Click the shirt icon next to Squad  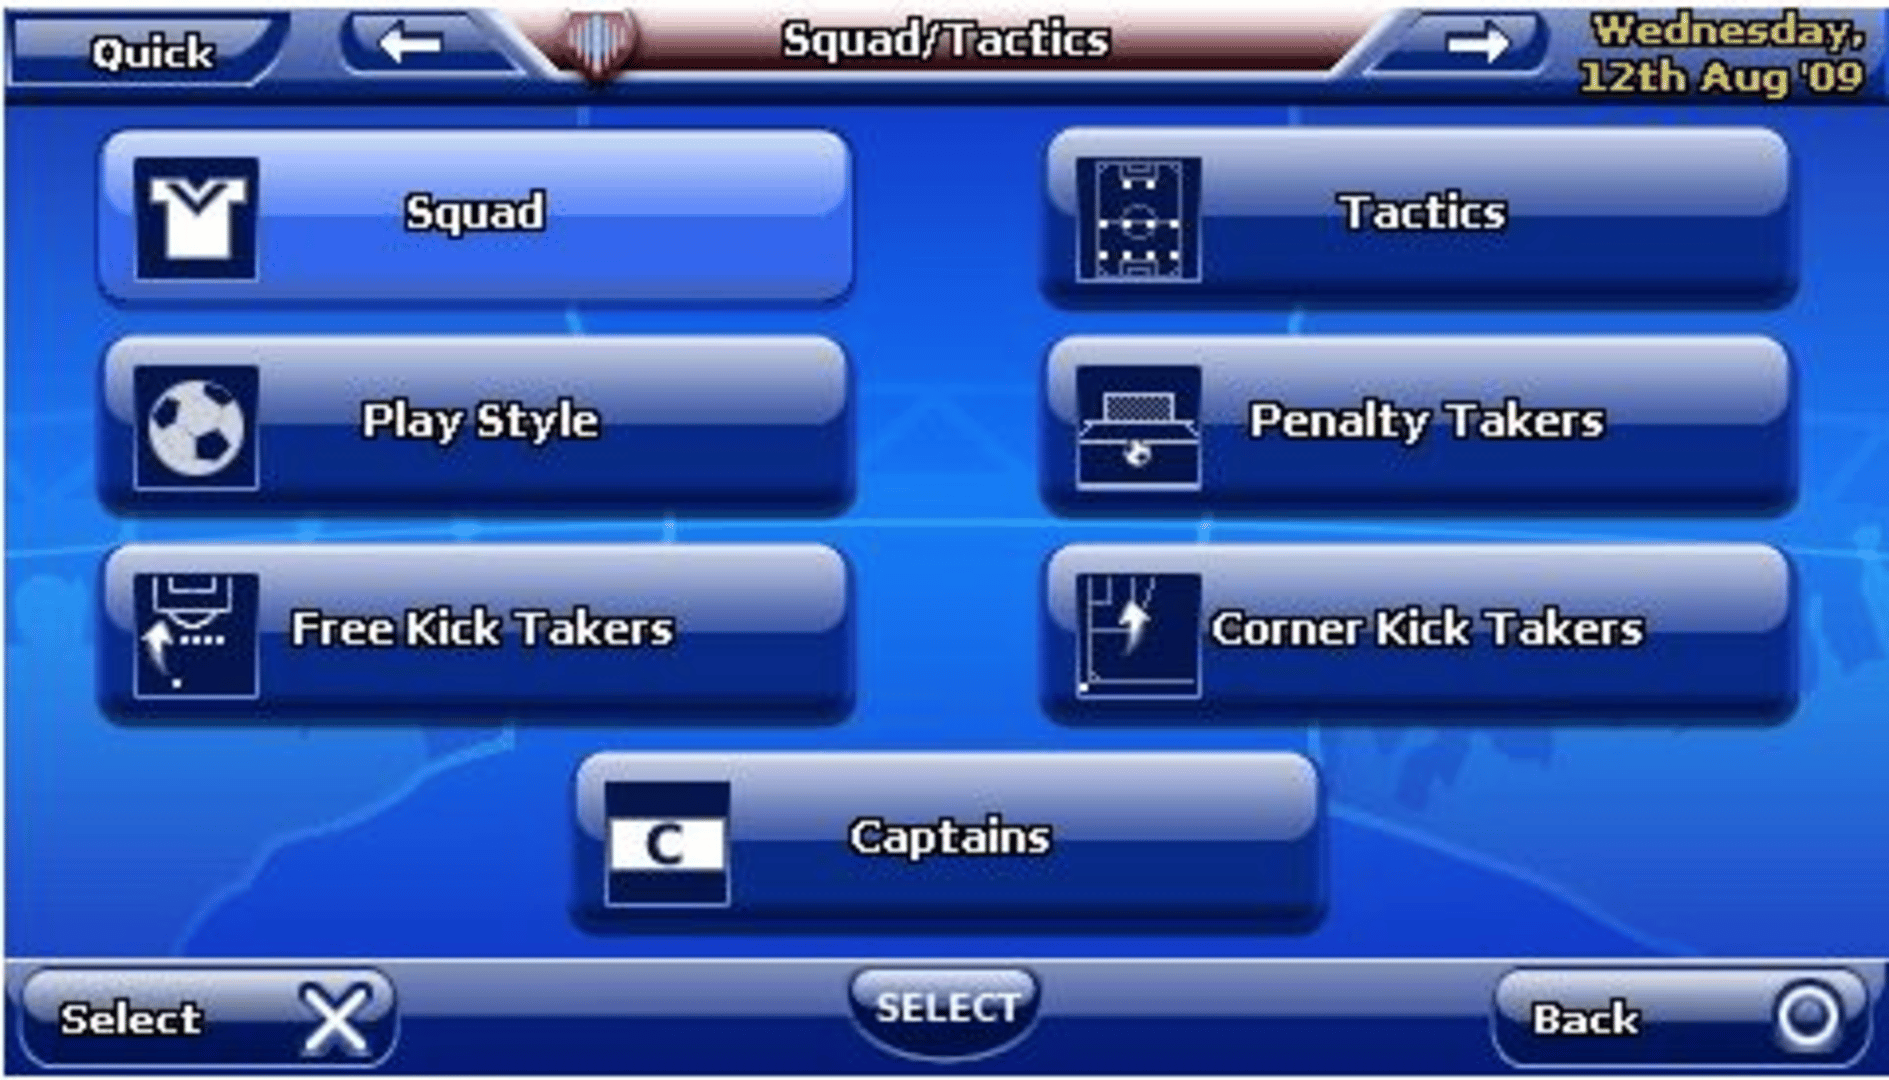(196, 219)
